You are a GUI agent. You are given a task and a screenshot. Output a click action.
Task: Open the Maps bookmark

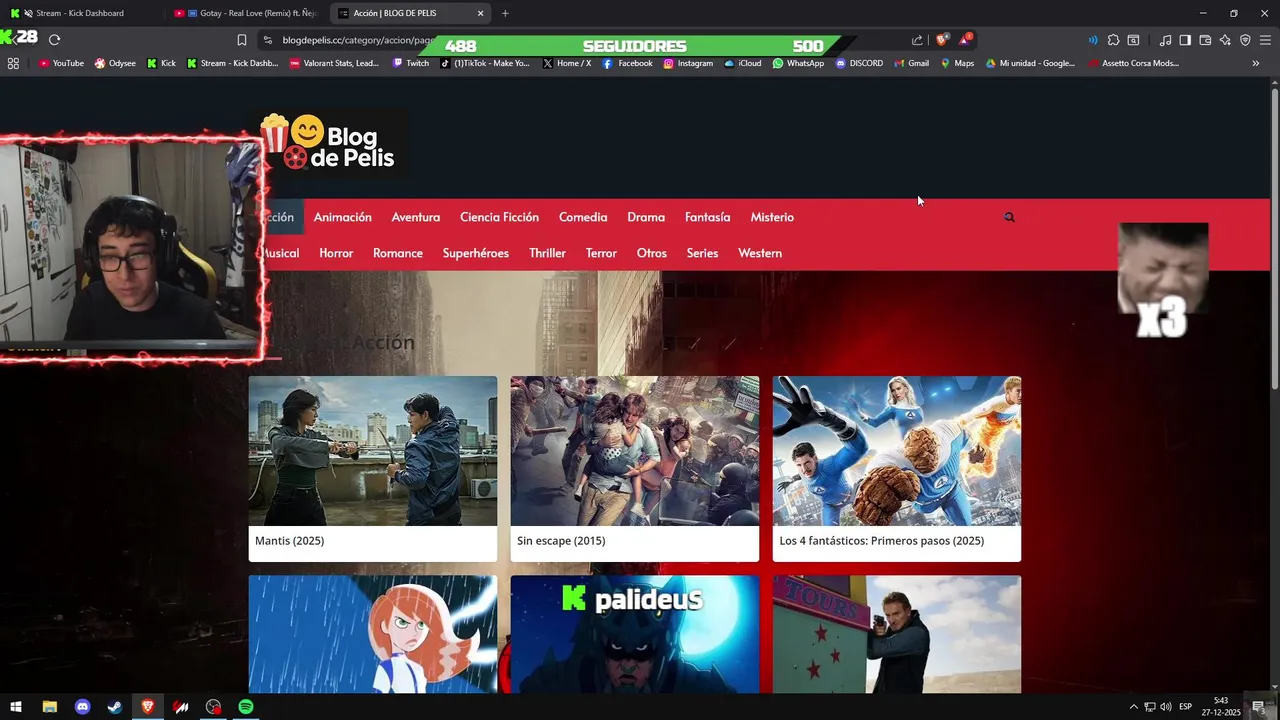957,63
